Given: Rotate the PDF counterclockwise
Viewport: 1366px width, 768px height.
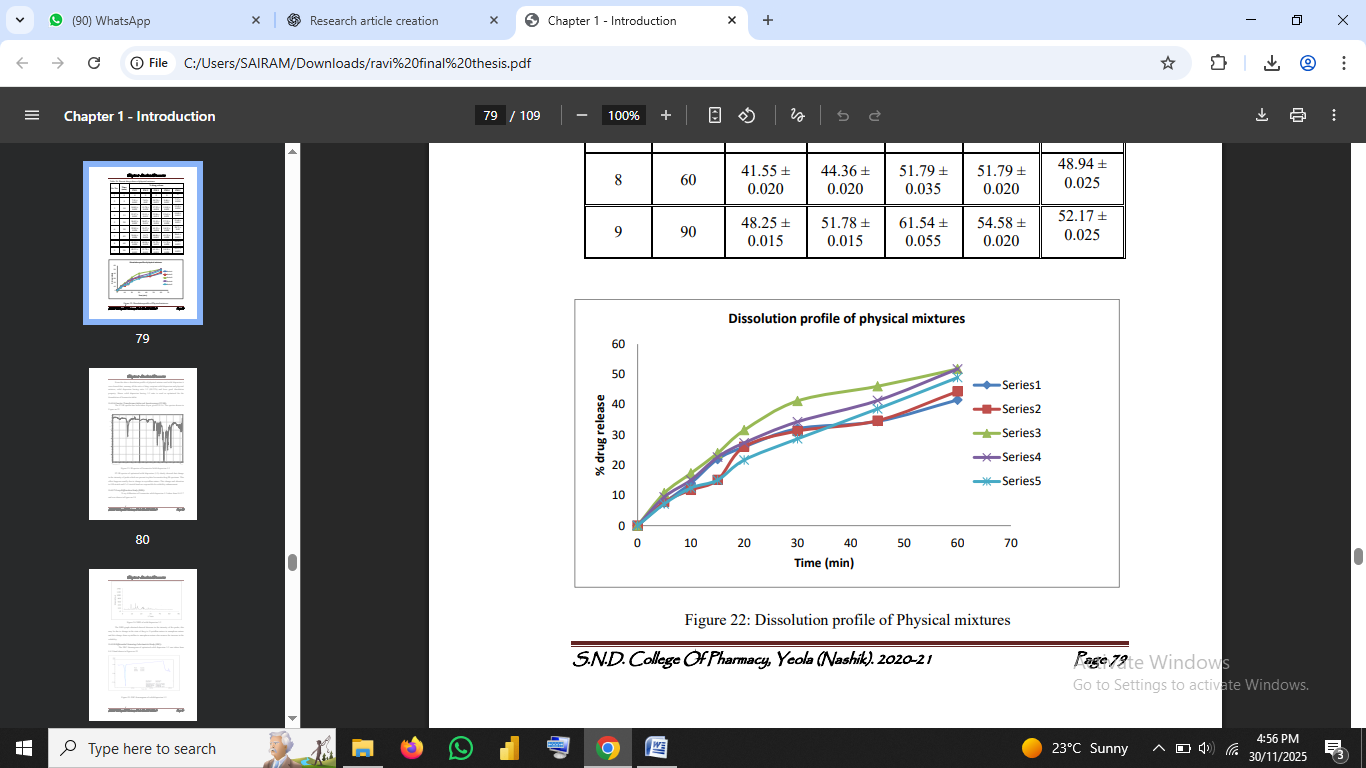Looking at the screenshot, I should tap(747, 116).
